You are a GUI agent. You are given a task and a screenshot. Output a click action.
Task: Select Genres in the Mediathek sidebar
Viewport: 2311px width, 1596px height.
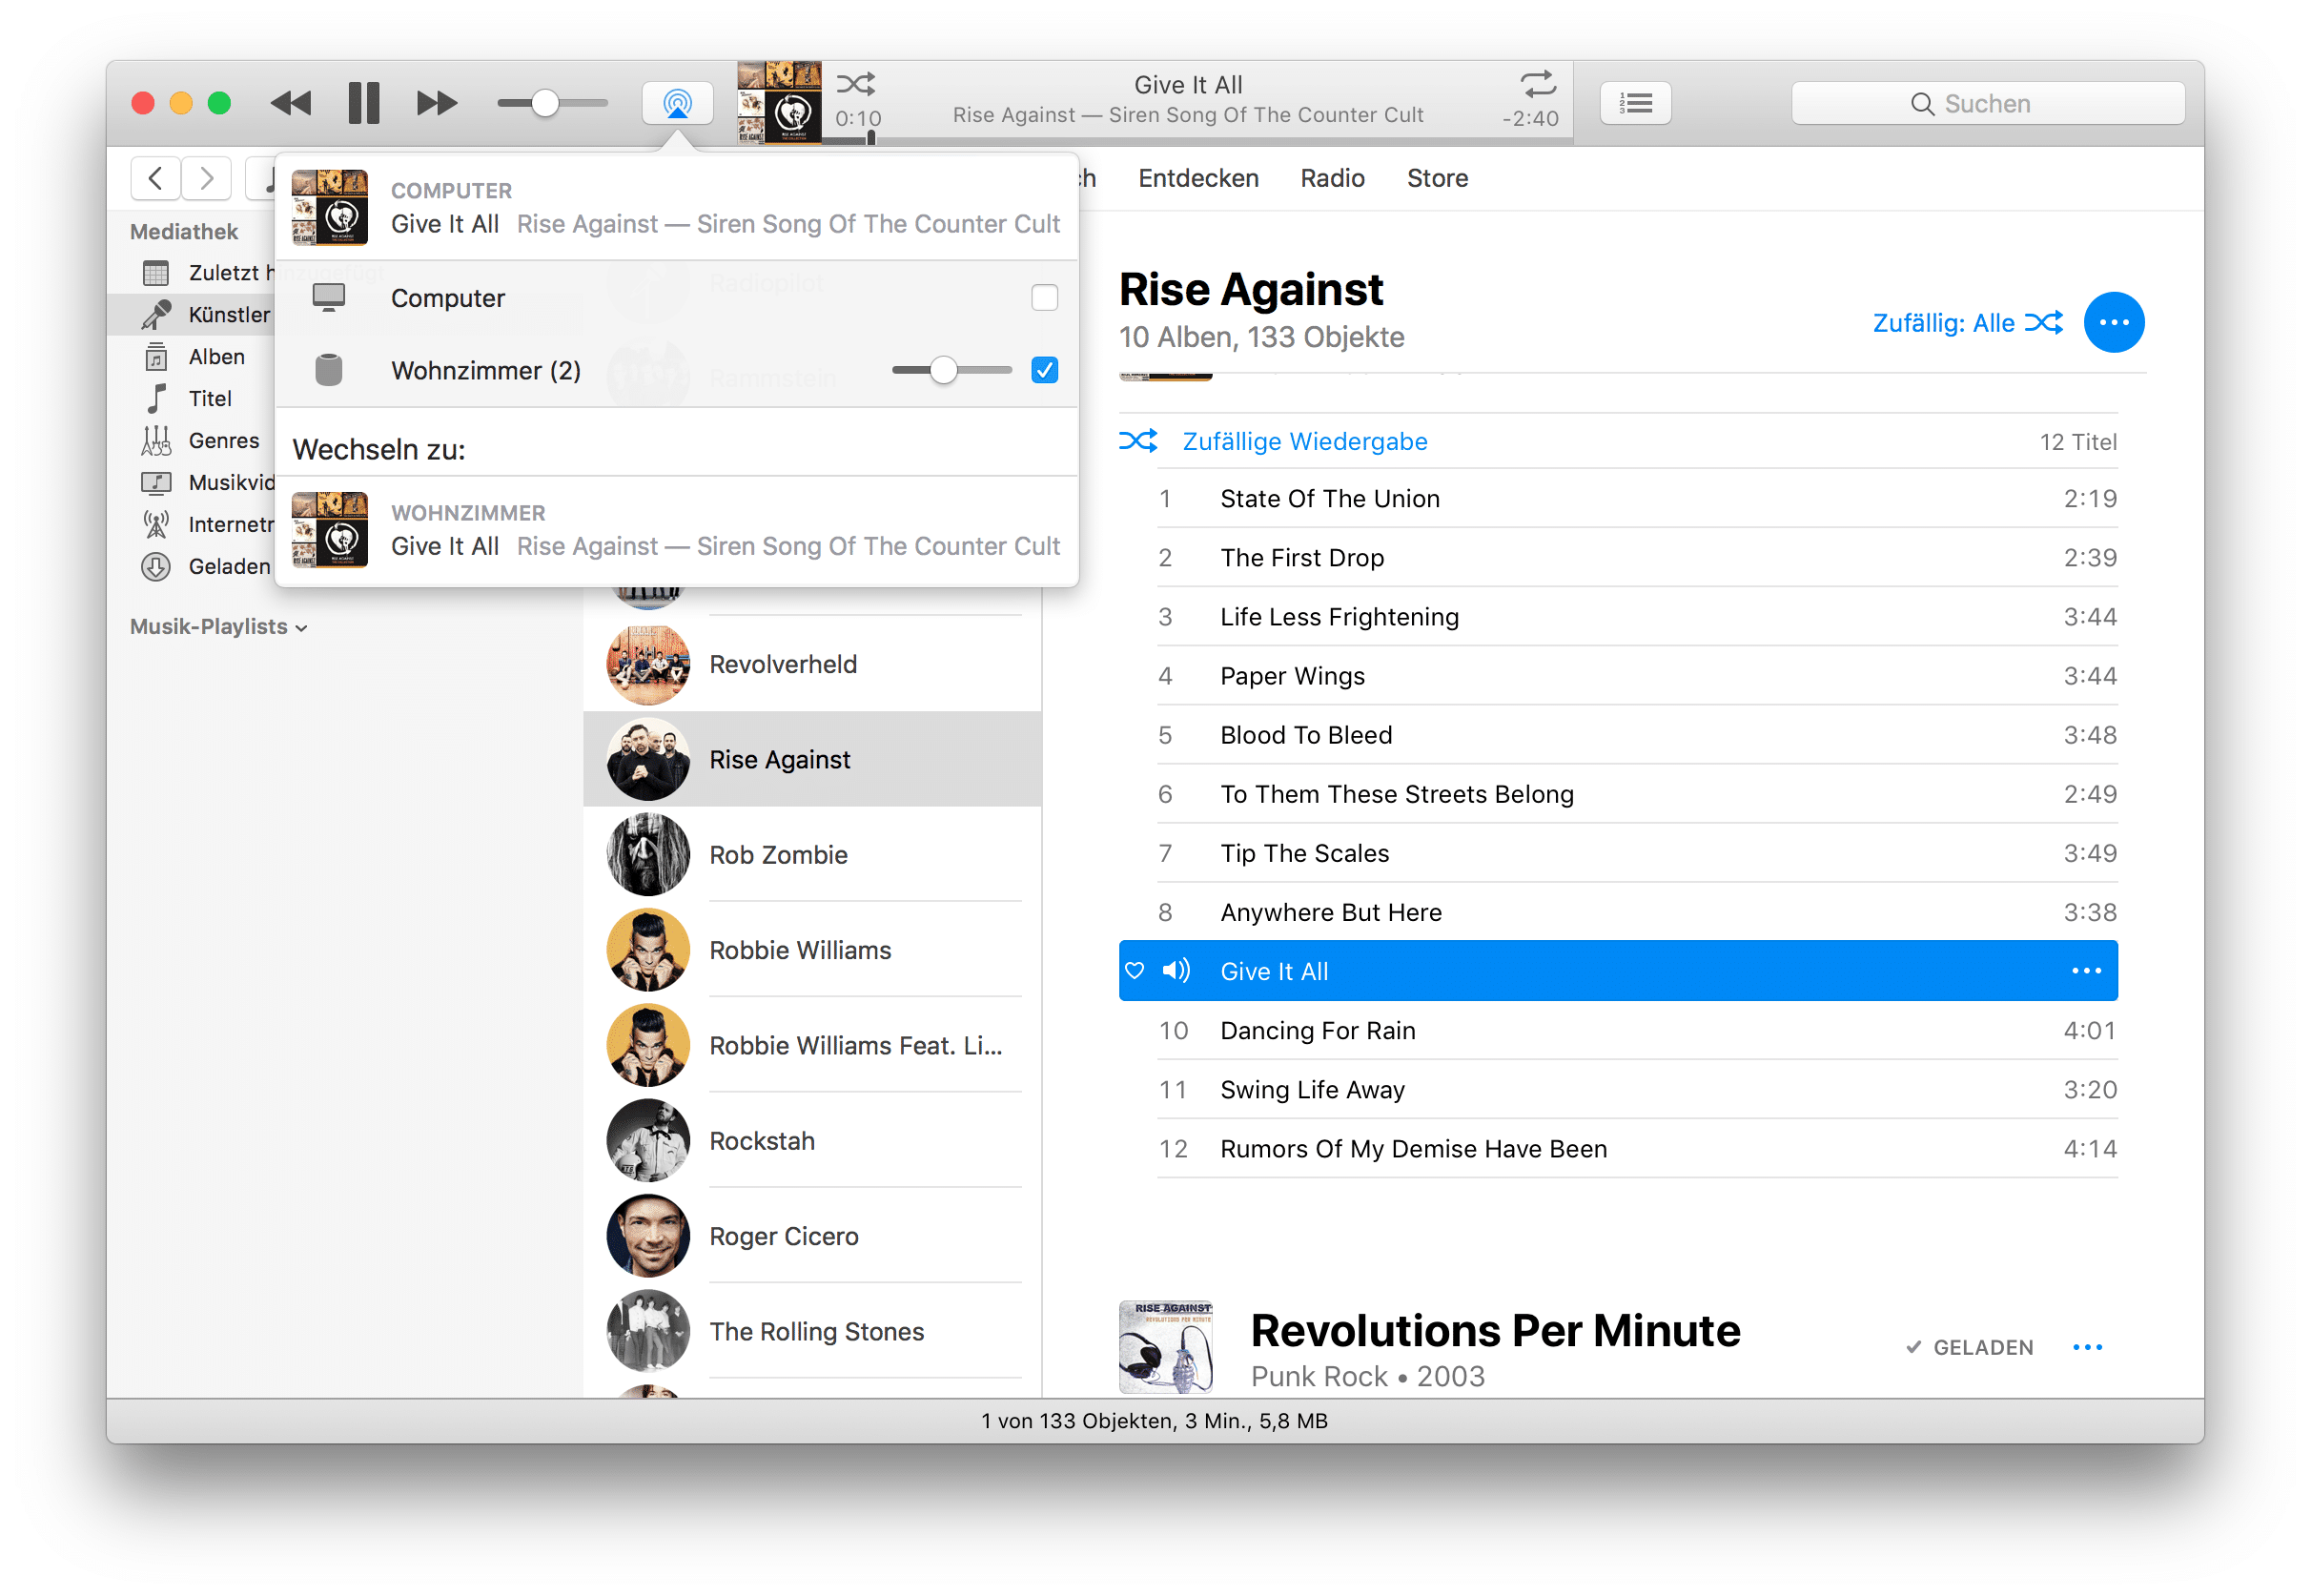[224, 441]
